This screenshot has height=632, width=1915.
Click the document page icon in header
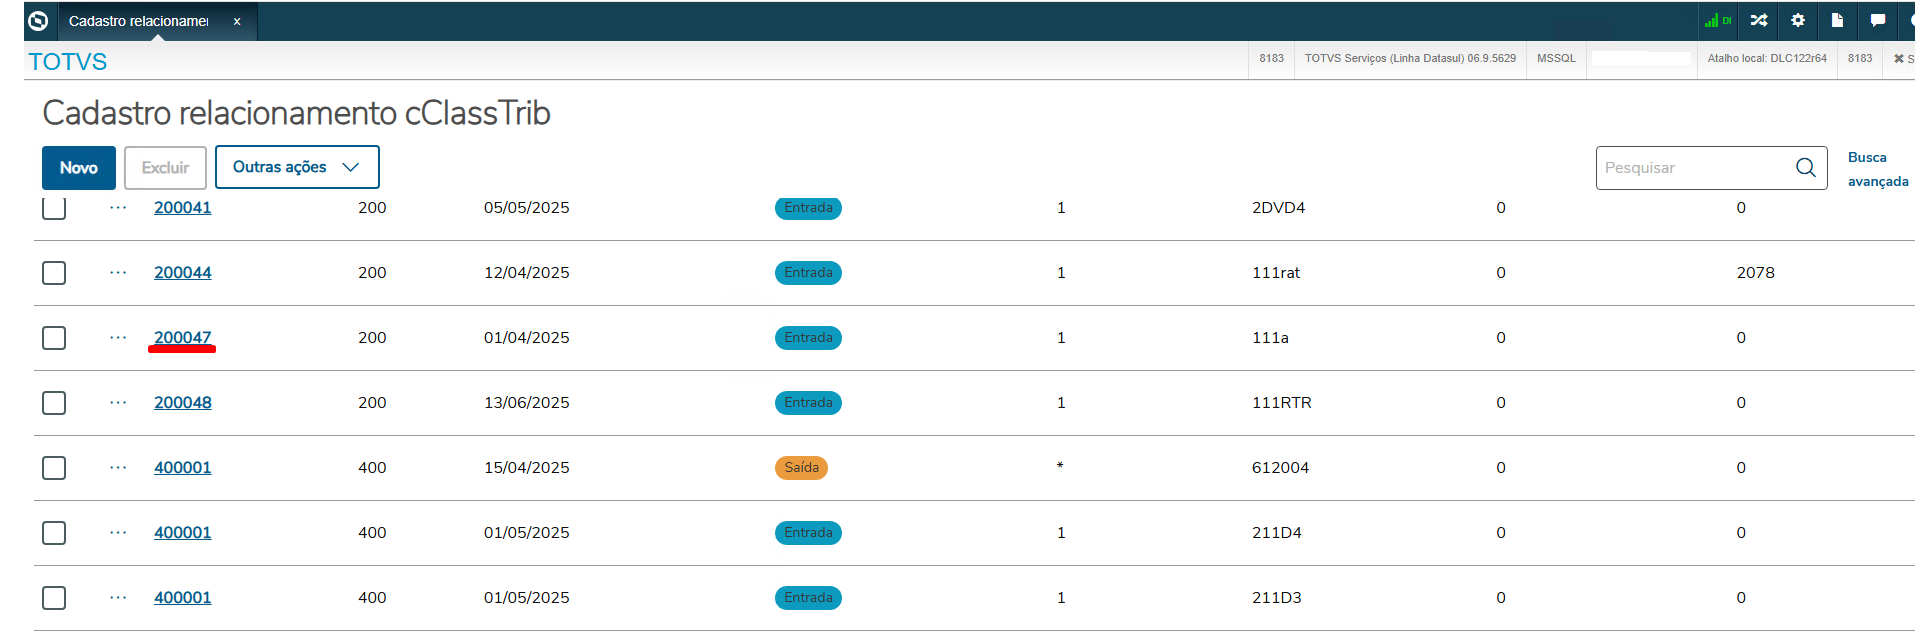pos(1837,20)
